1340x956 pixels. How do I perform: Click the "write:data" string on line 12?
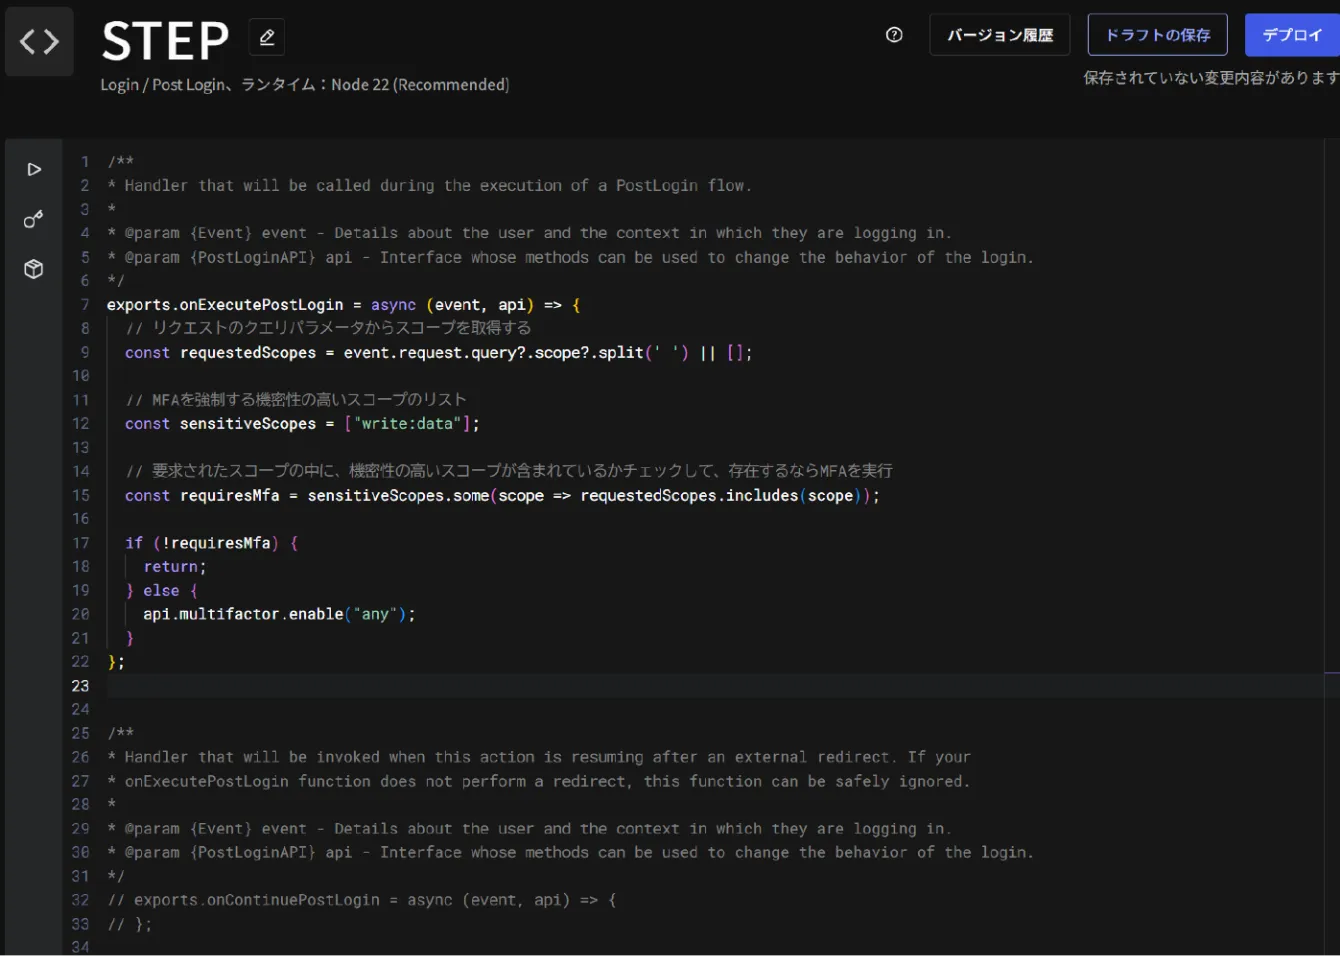click(407, 424)
